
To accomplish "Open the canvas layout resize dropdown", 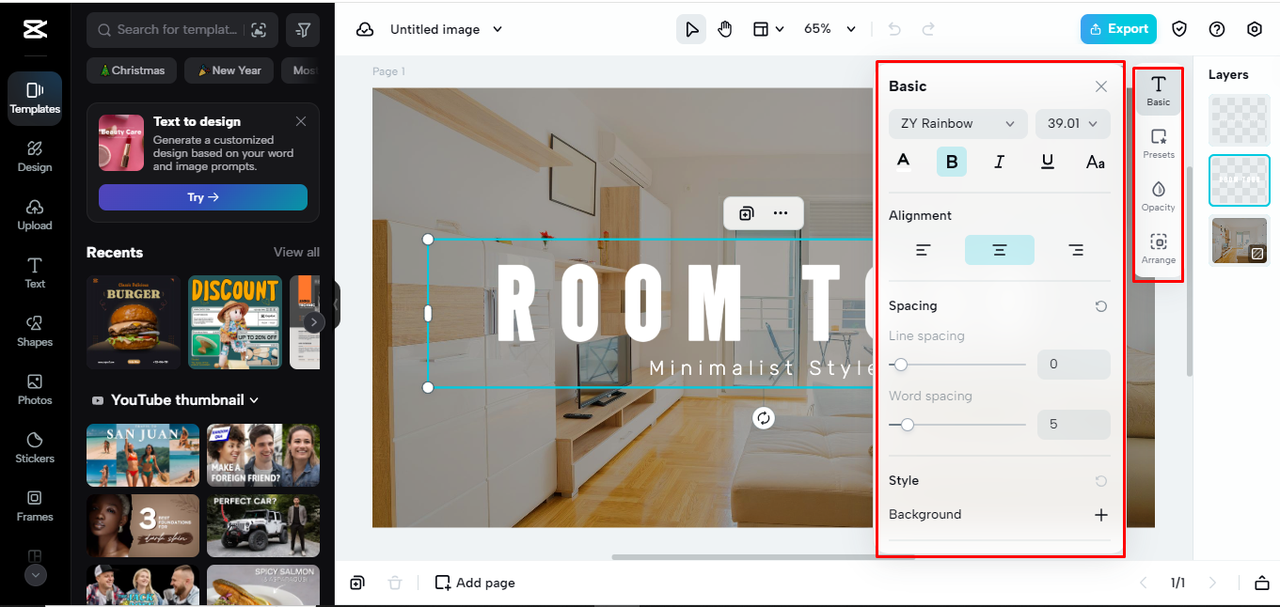I will point(768,30).
